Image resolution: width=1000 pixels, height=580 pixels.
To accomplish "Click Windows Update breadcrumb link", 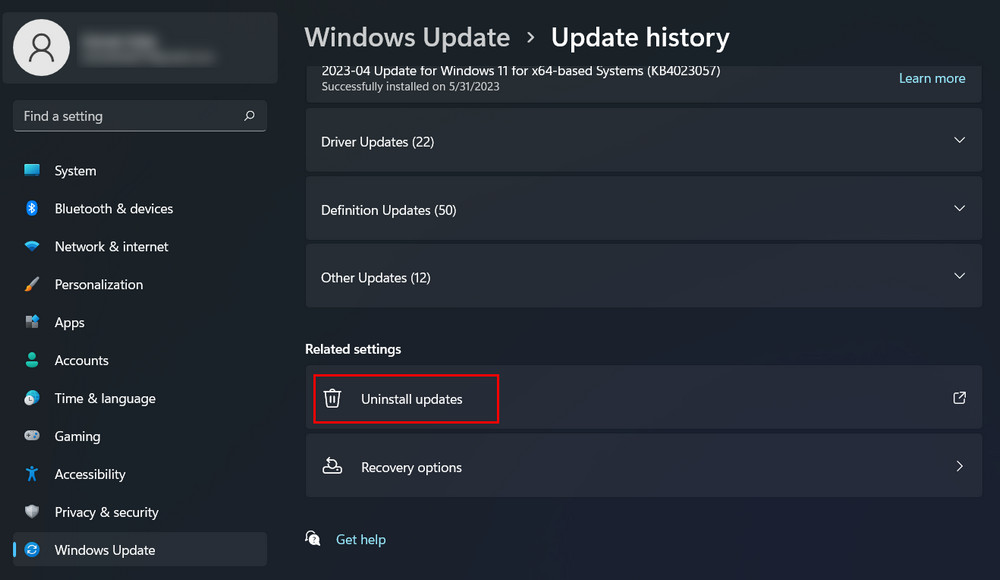I will coord(407,38).
